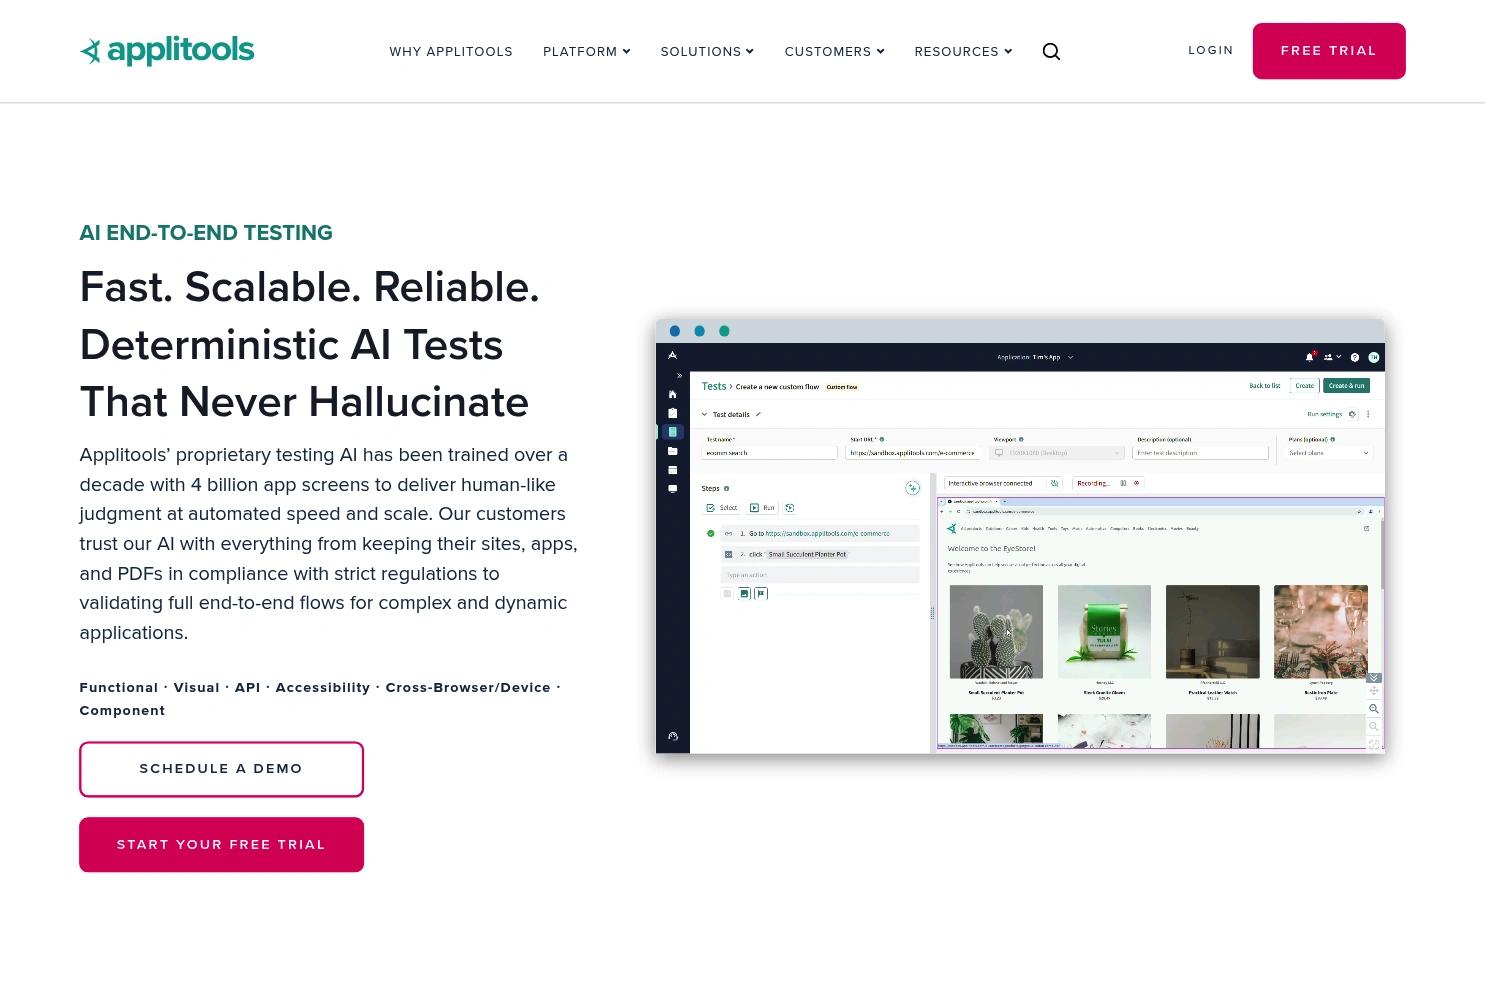Screen dimensions: 1485x990
Task: Click the Small Succulent Planter Pot cactus thumbnail
Action: (996, 632)
